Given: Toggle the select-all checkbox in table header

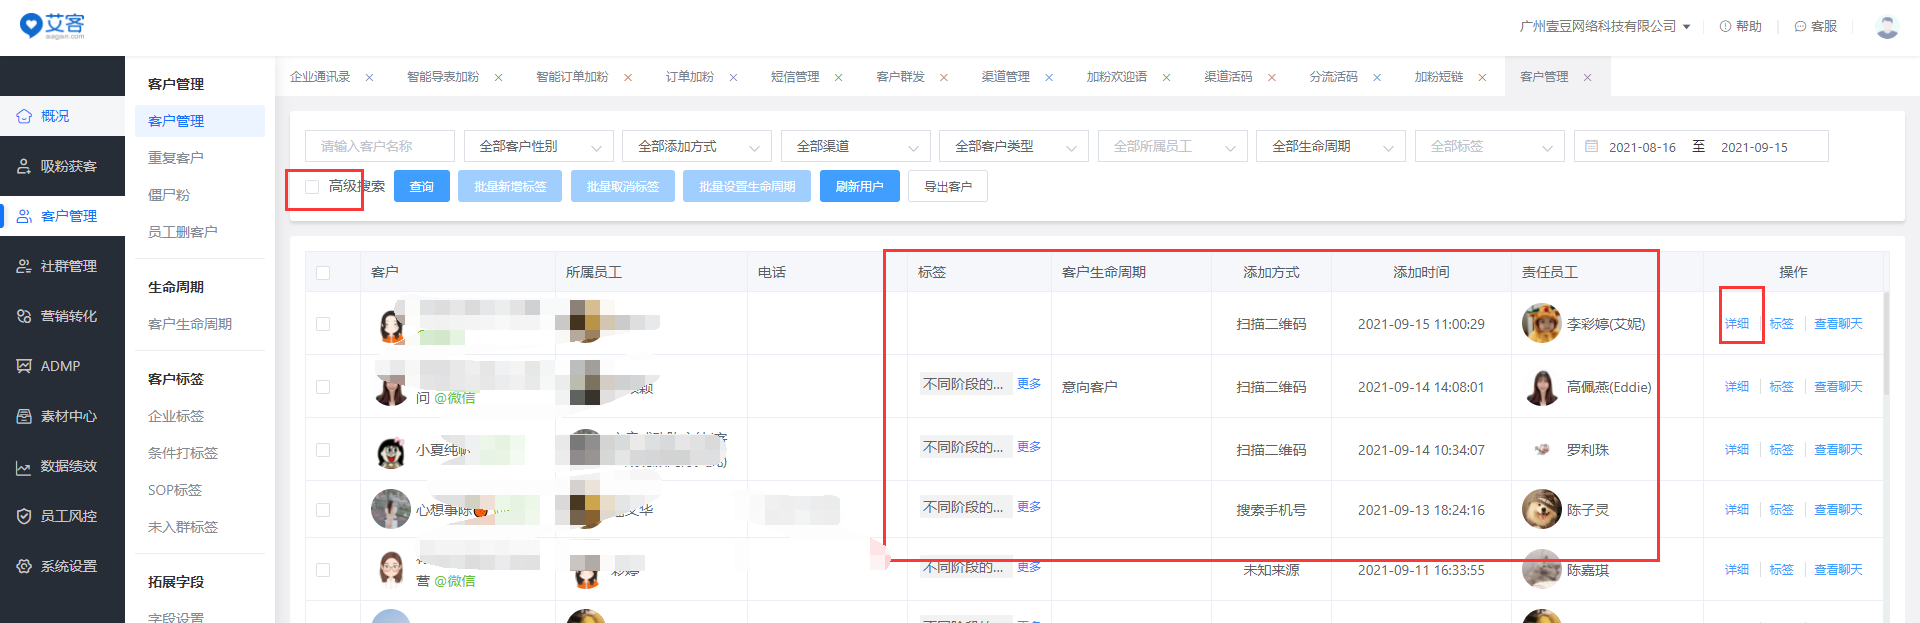Looking at the screenshot, I should pyautogui.click(x=323, y=272).
